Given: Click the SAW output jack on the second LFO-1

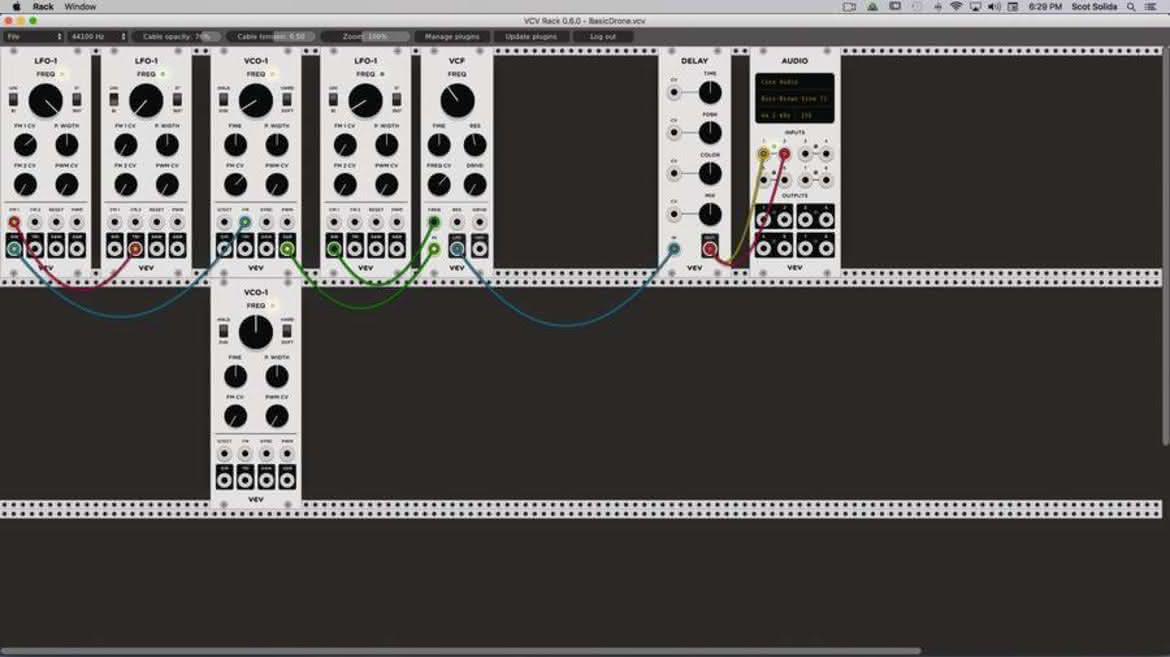Looking at the screenshot, I should click(x=156, y=249).
